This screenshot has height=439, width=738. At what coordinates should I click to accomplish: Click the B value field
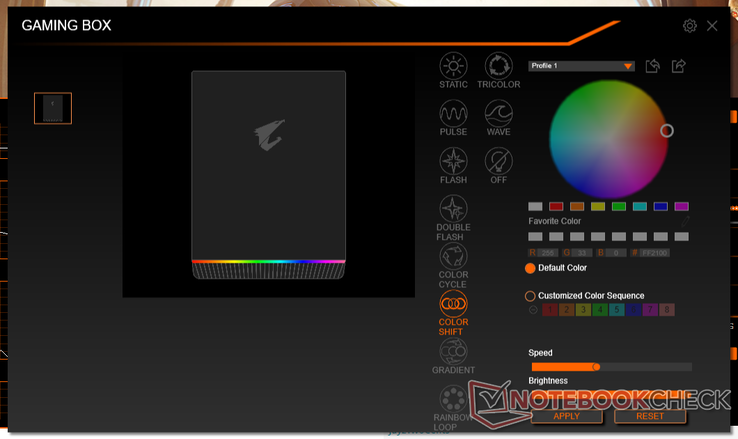click(x=616, y=253)
